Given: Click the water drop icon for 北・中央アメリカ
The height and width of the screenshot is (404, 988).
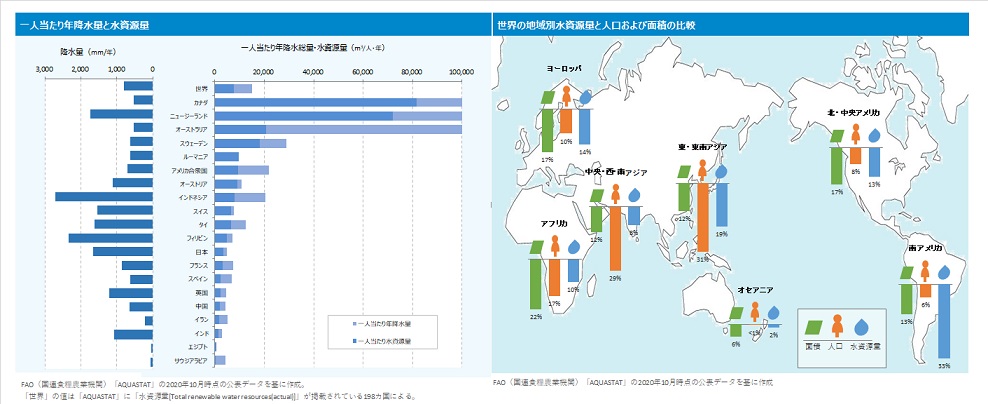Looking at the screenshot, I should point(876,135).
